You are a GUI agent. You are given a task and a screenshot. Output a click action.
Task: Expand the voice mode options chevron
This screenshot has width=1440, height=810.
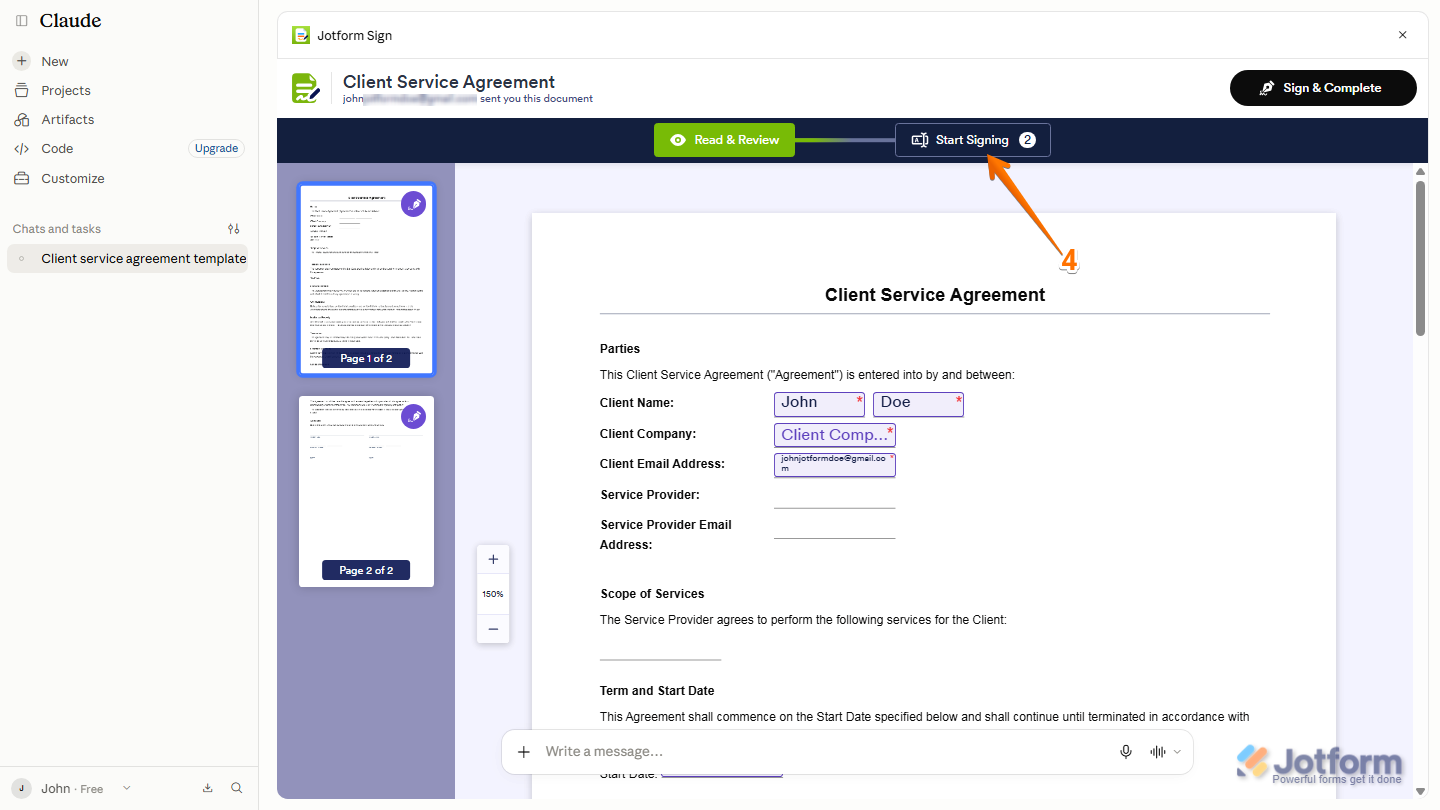(1177, 752)
